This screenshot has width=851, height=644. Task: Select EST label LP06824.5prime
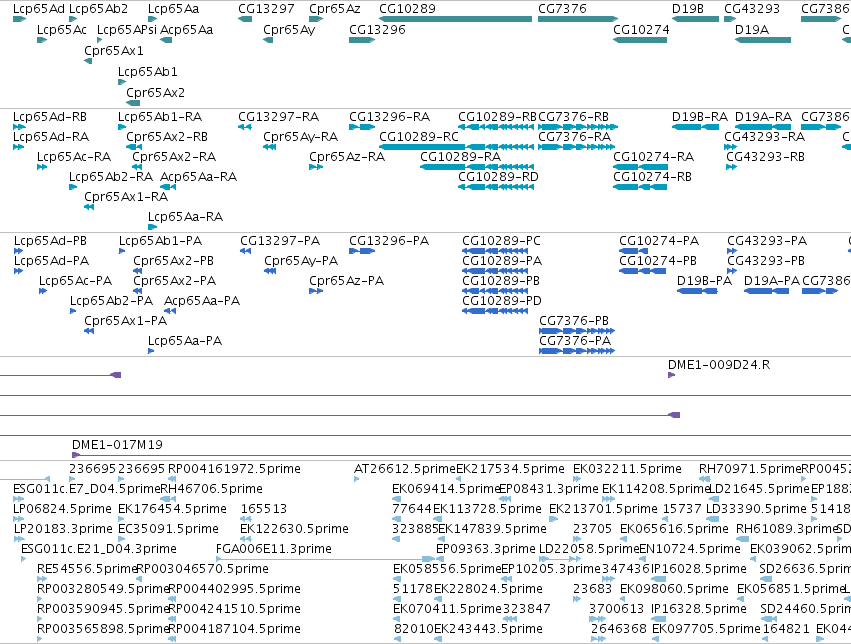(62, 509)
